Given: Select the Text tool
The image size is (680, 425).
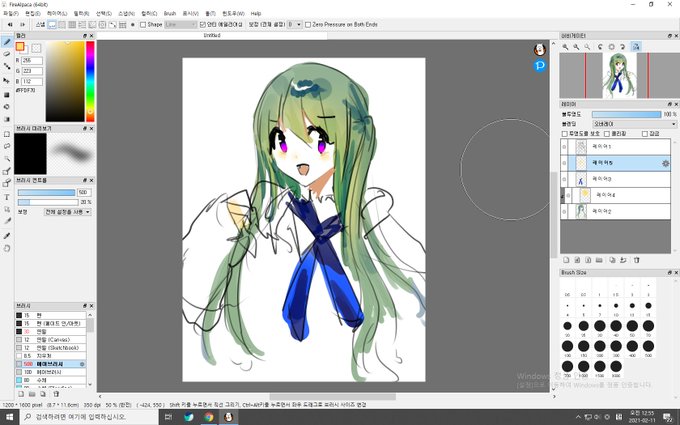Looking at the screenshot, I should point(7,197).
